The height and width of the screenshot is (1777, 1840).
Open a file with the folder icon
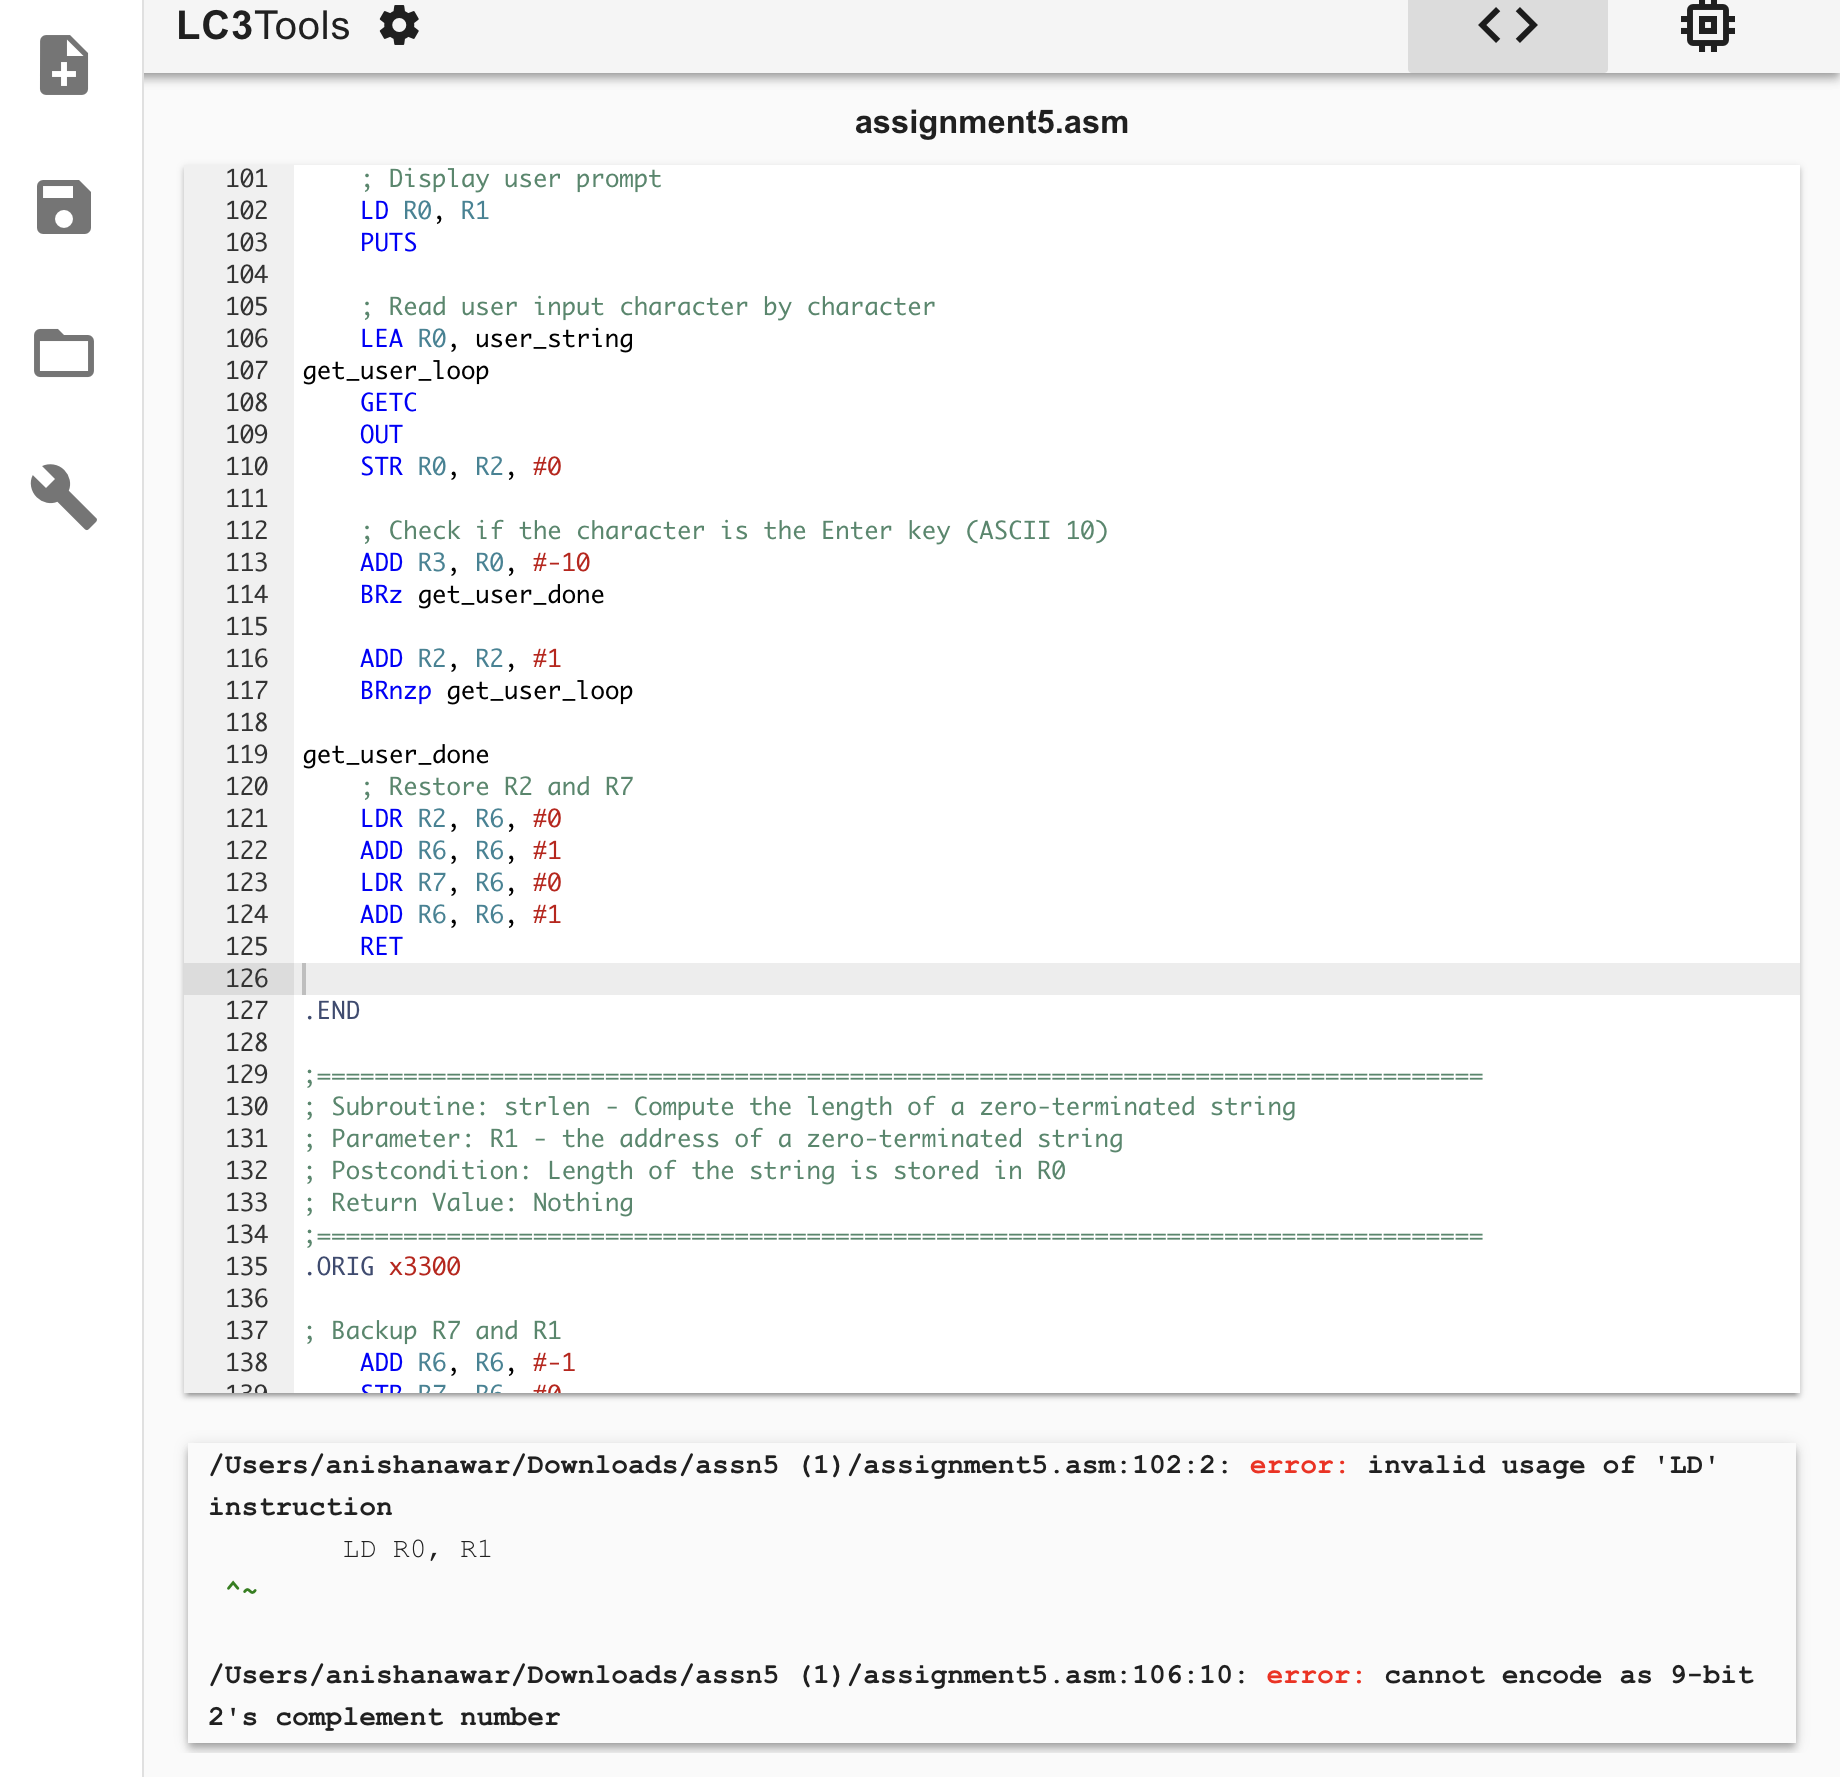[x=63, y=353]
